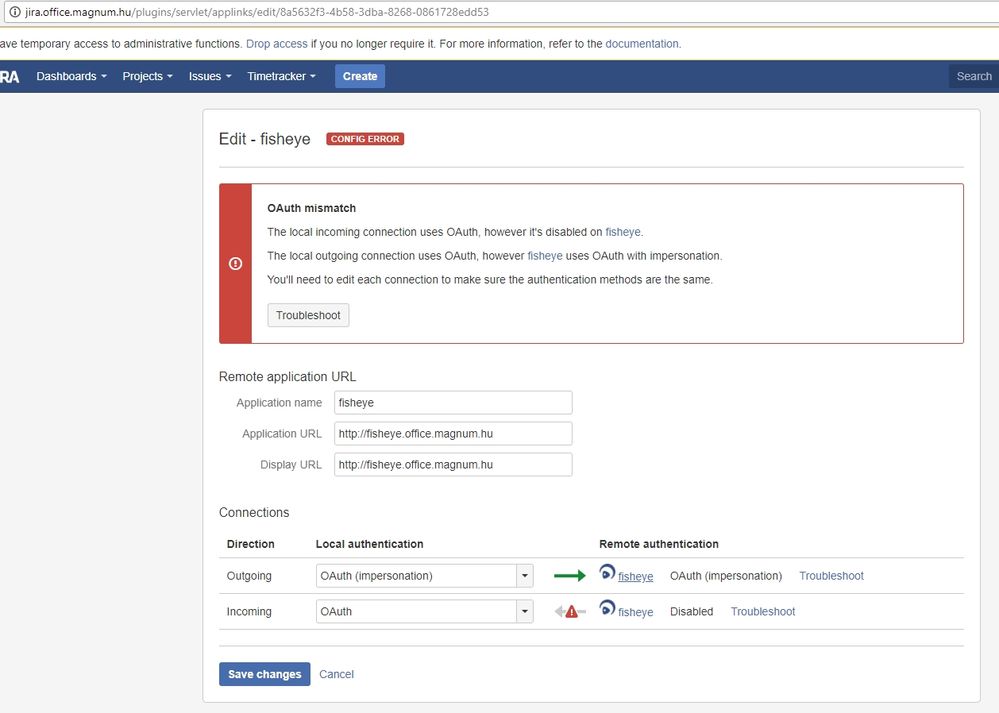
Task: Click the Drop access link
Action: (277, 44)
